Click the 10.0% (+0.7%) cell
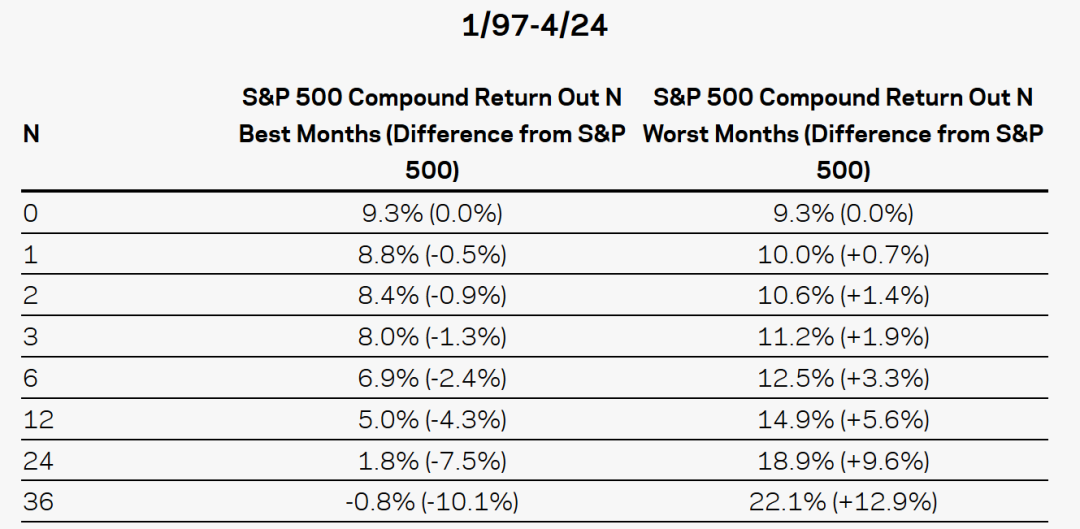The height and width of the screenshot is (529, 1080). coord(843,255)
